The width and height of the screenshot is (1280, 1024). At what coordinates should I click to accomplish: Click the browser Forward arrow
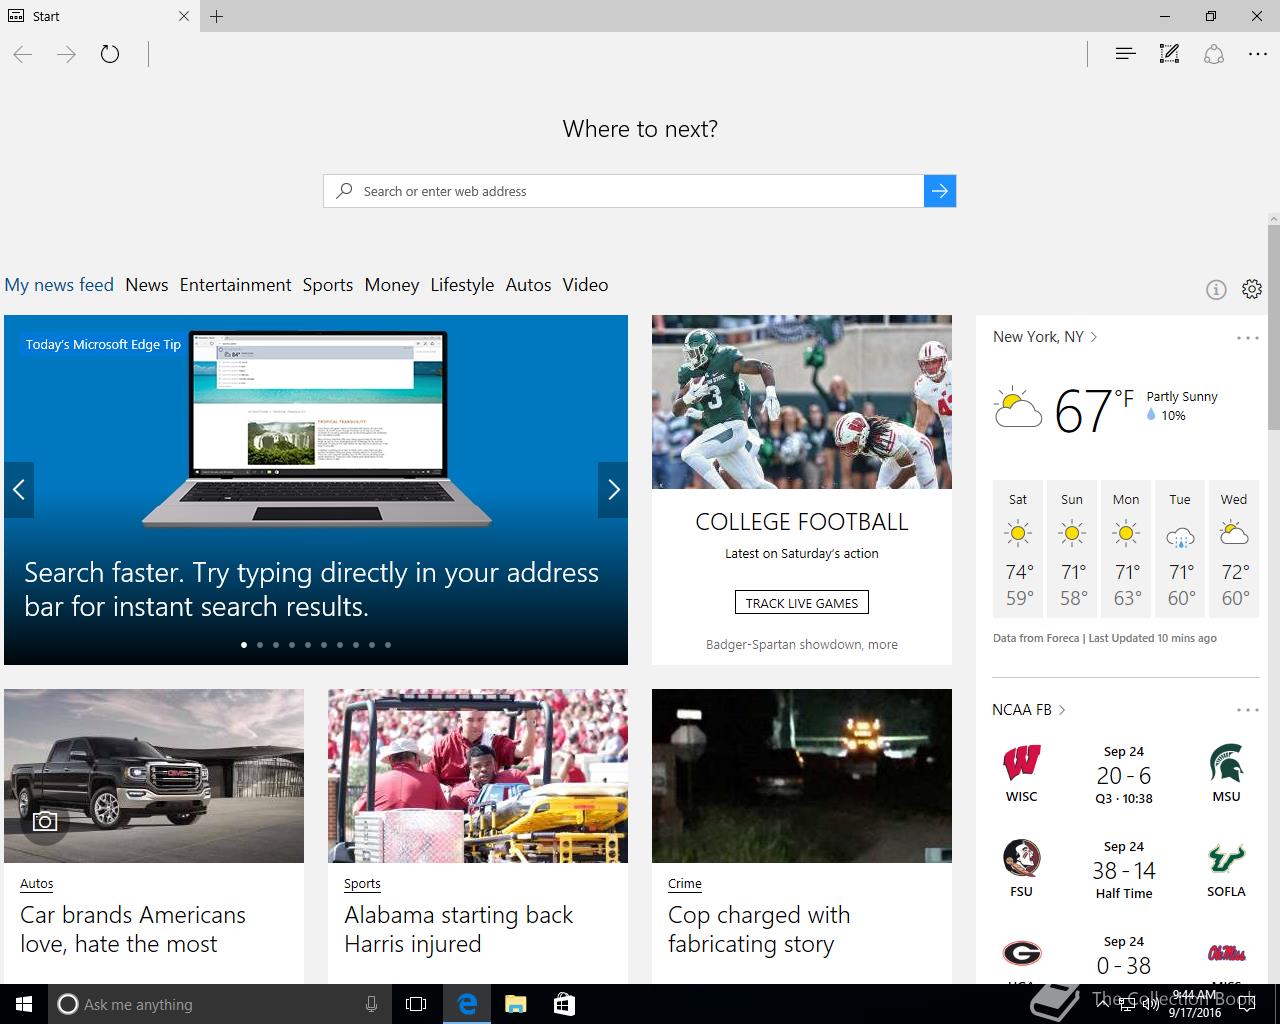[x=67, y=54]
